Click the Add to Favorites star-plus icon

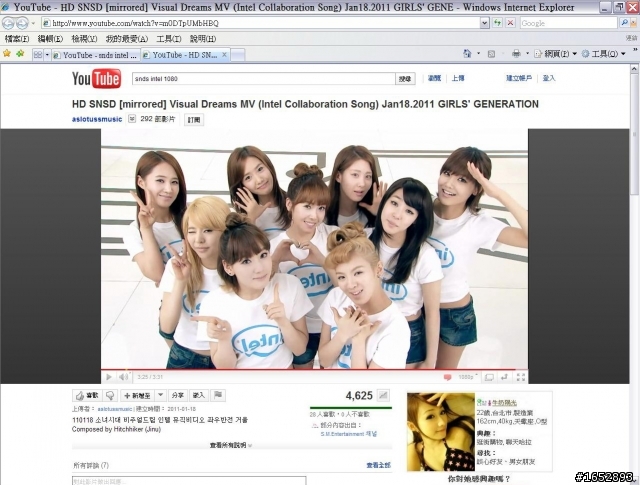[x=20, y=53]
